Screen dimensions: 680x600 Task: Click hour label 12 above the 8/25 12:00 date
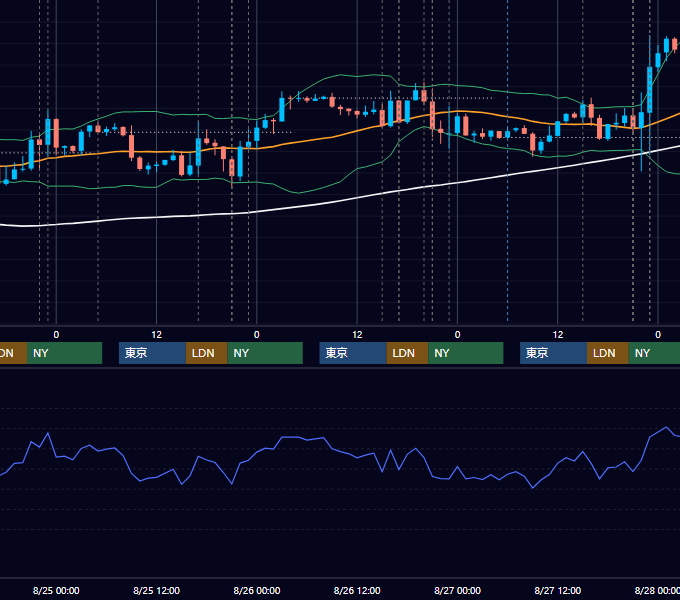pos(157,335)
